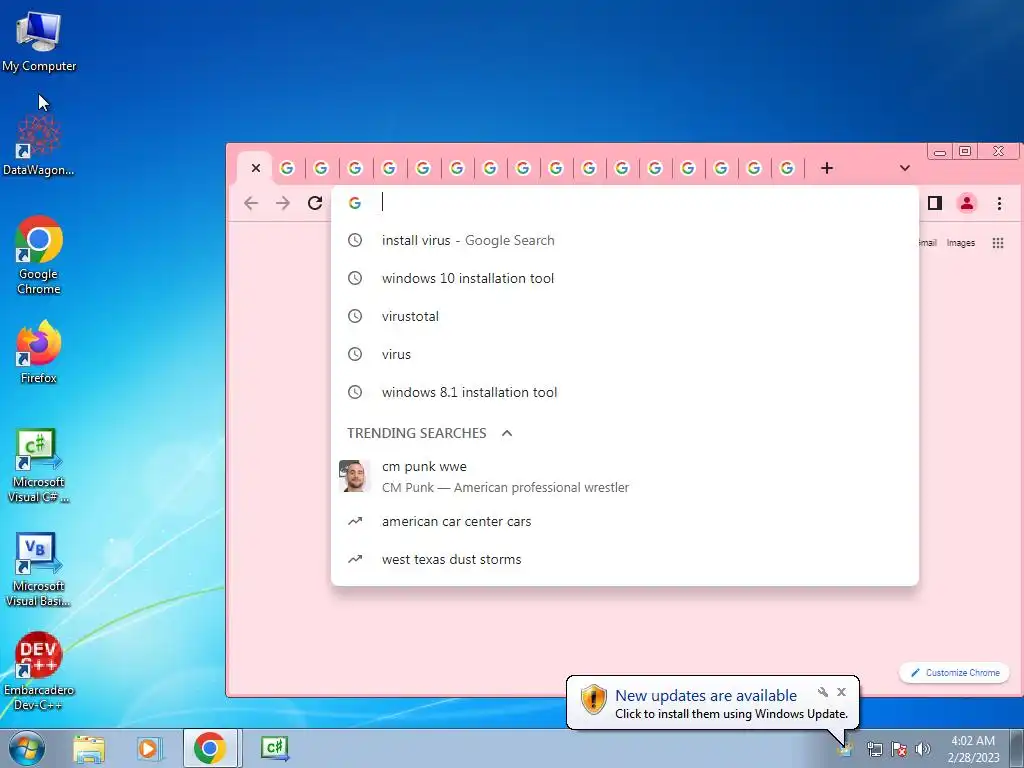This screenshot has height=768, width=1024.
Task: Choose 'windows 10 installation tool' suggestion
Action: (x=624, y=278)
